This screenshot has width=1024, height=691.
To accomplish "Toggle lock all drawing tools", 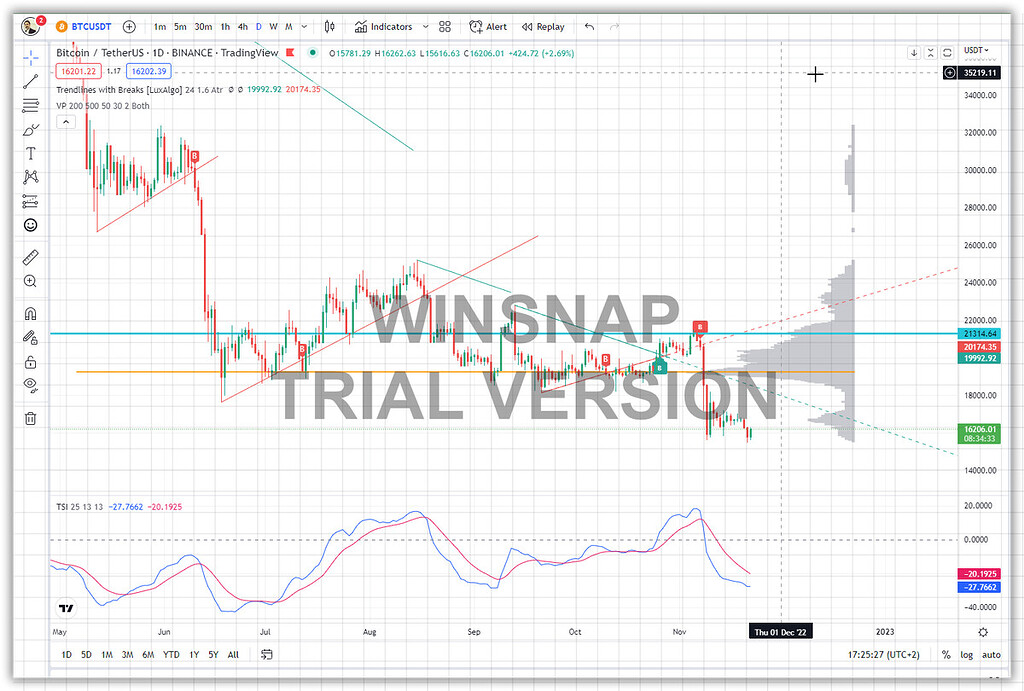I will click(x=31, y=362).
